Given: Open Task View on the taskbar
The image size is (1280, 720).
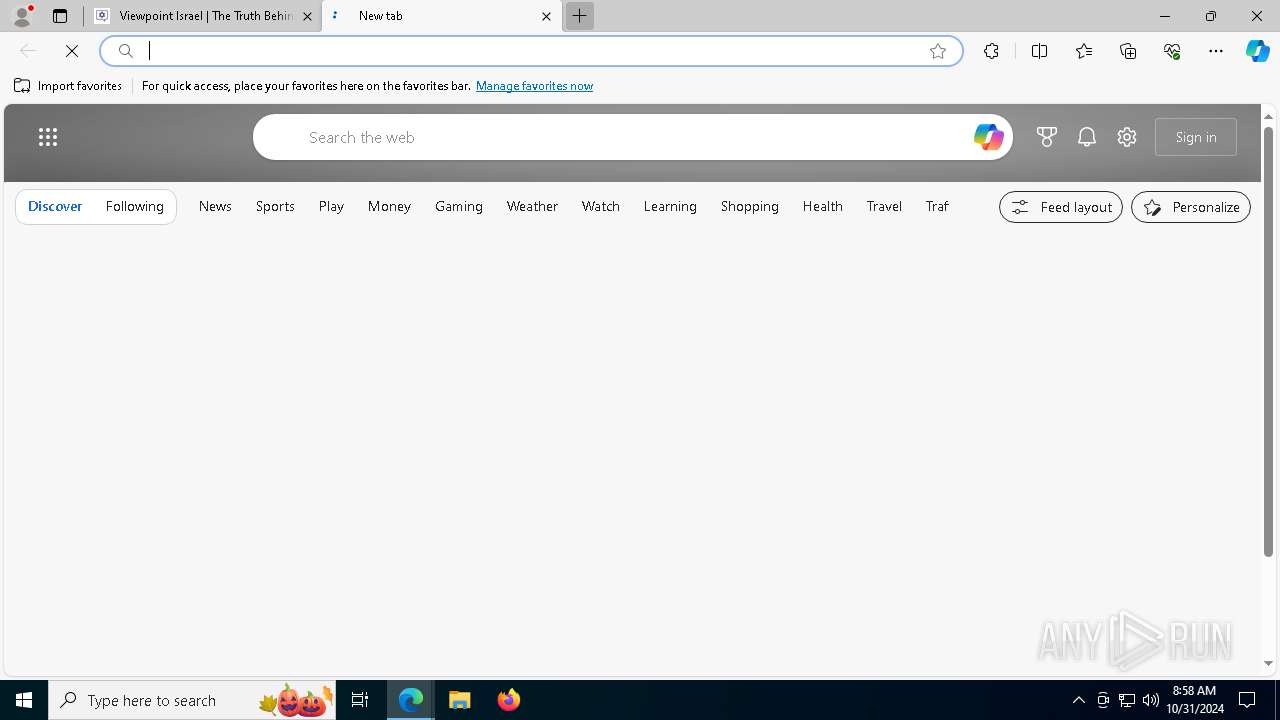Looking at the screenshot, I should pos(360,700).
